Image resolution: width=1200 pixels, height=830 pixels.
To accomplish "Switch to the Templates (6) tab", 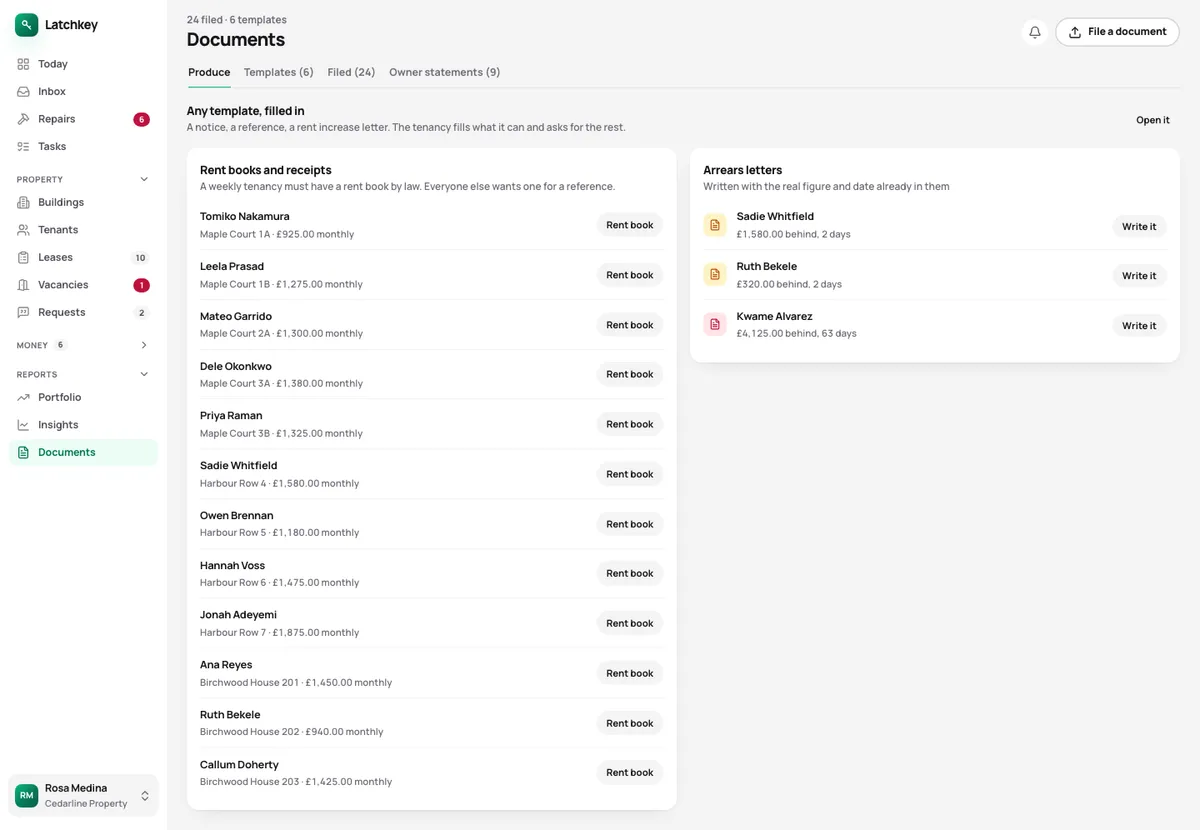I will click(279, 73).
